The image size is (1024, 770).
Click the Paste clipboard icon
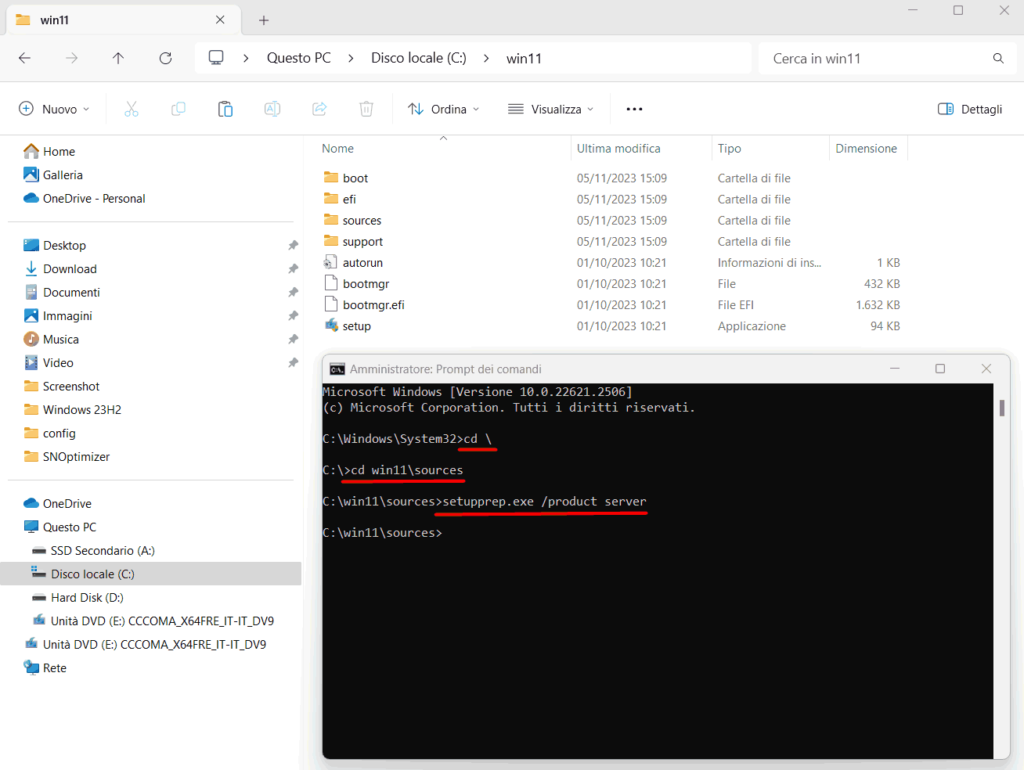click(x=225, y=109)
